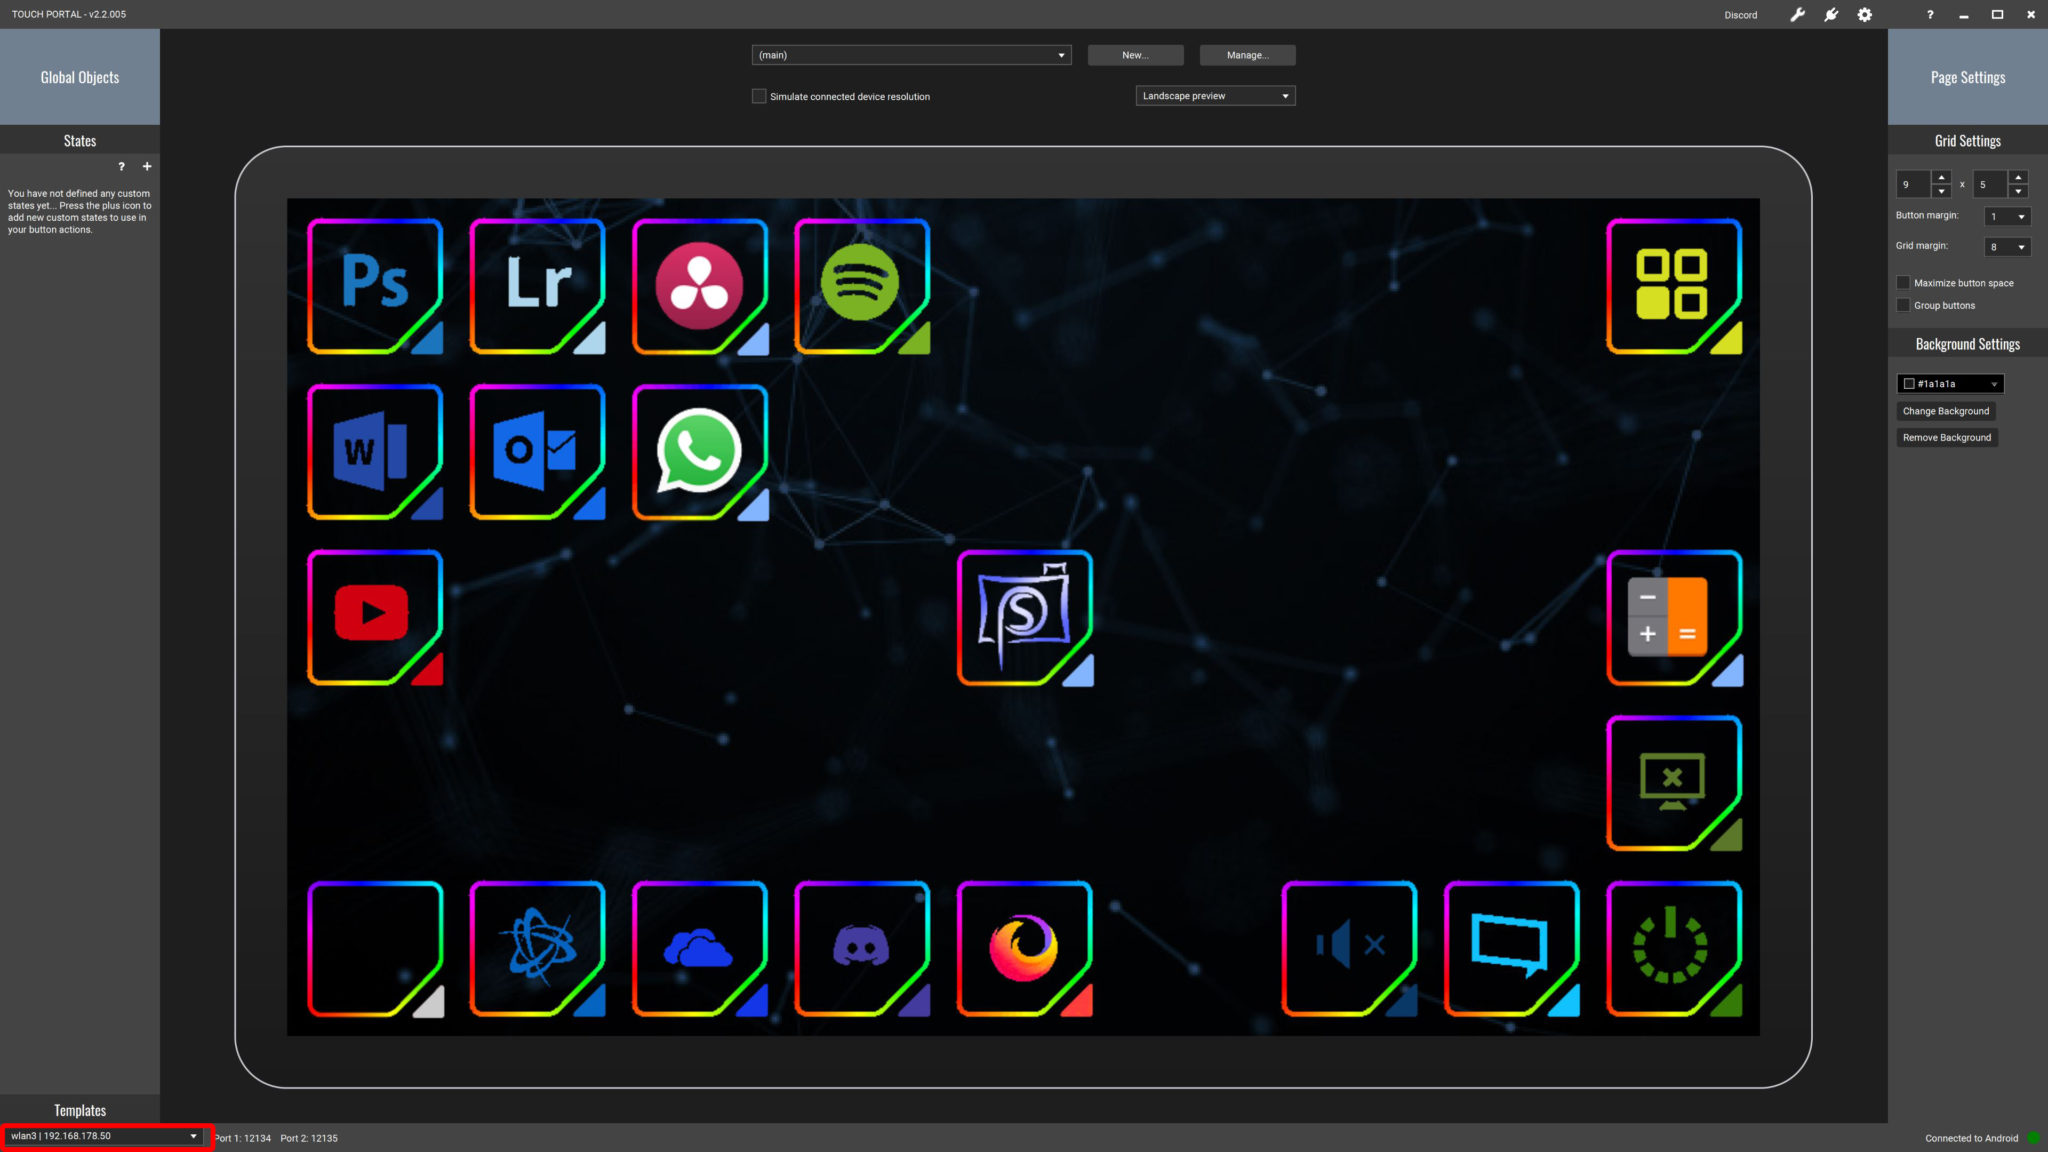Click the #1a1a1a color swatch square
Image resolution: width=2048 pixels, height=1152 pixels.
tap(1909, 384)
